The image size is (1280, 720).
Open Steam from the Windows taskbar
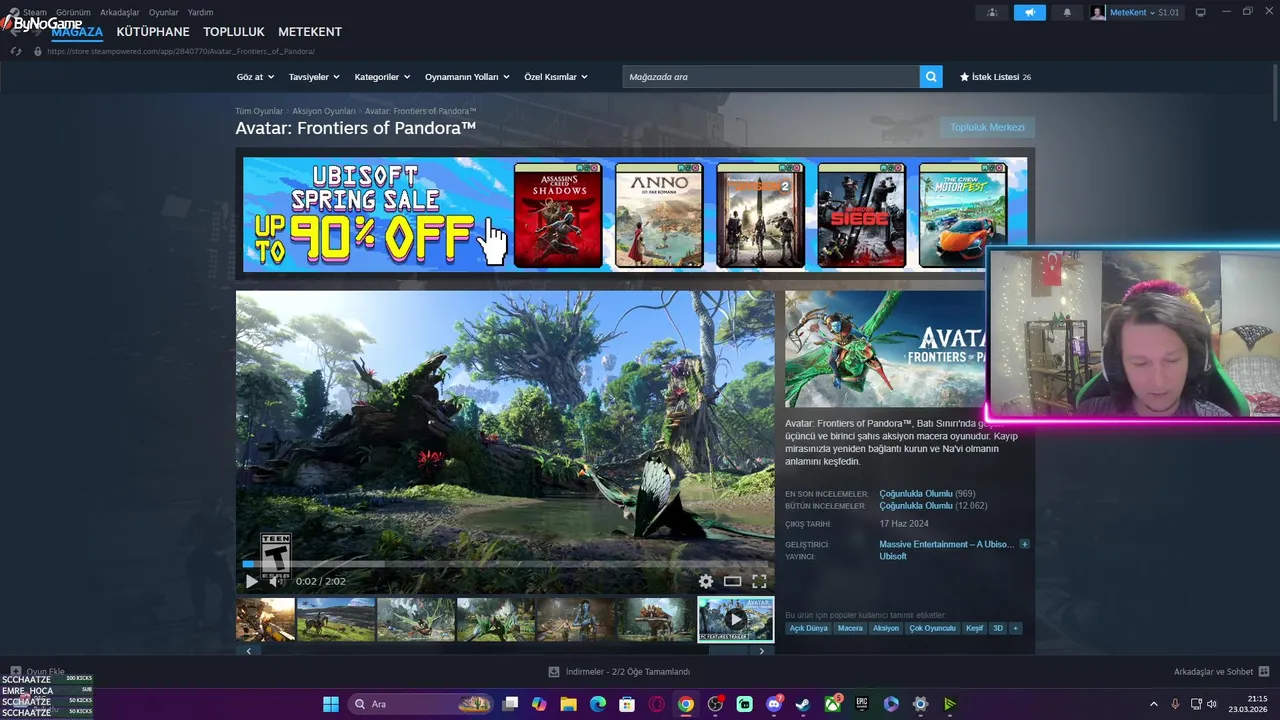(803, 704)
